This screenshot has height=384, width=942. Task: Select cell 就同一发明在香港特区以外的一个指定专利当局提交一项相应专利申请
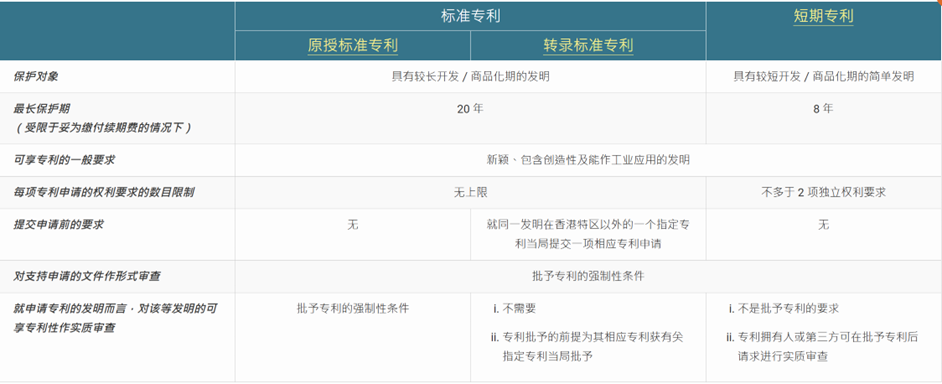[x=588, y=234]
